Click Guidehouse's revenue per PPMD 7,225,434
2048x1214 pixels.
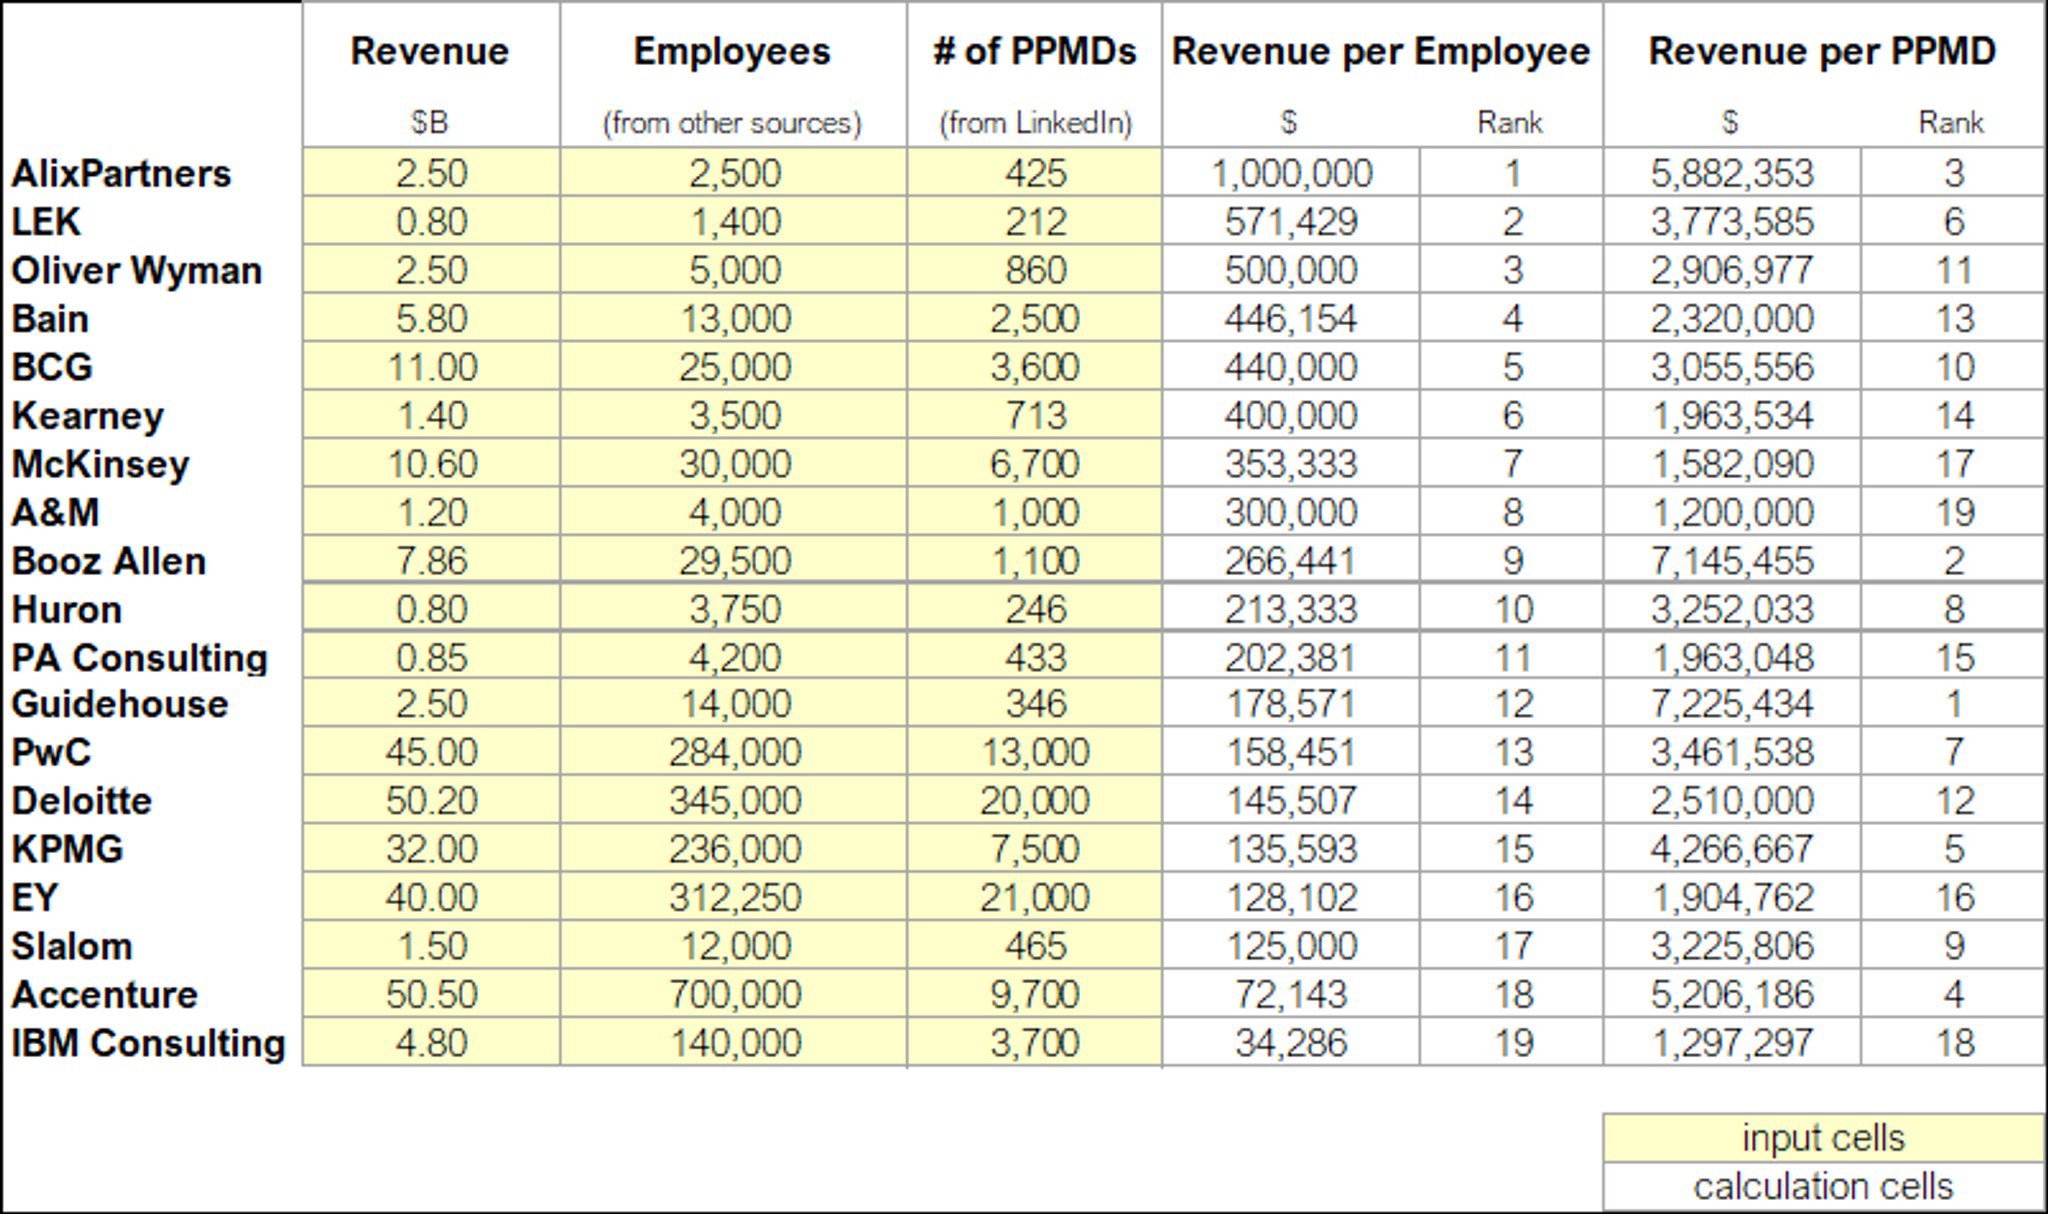1732,704
